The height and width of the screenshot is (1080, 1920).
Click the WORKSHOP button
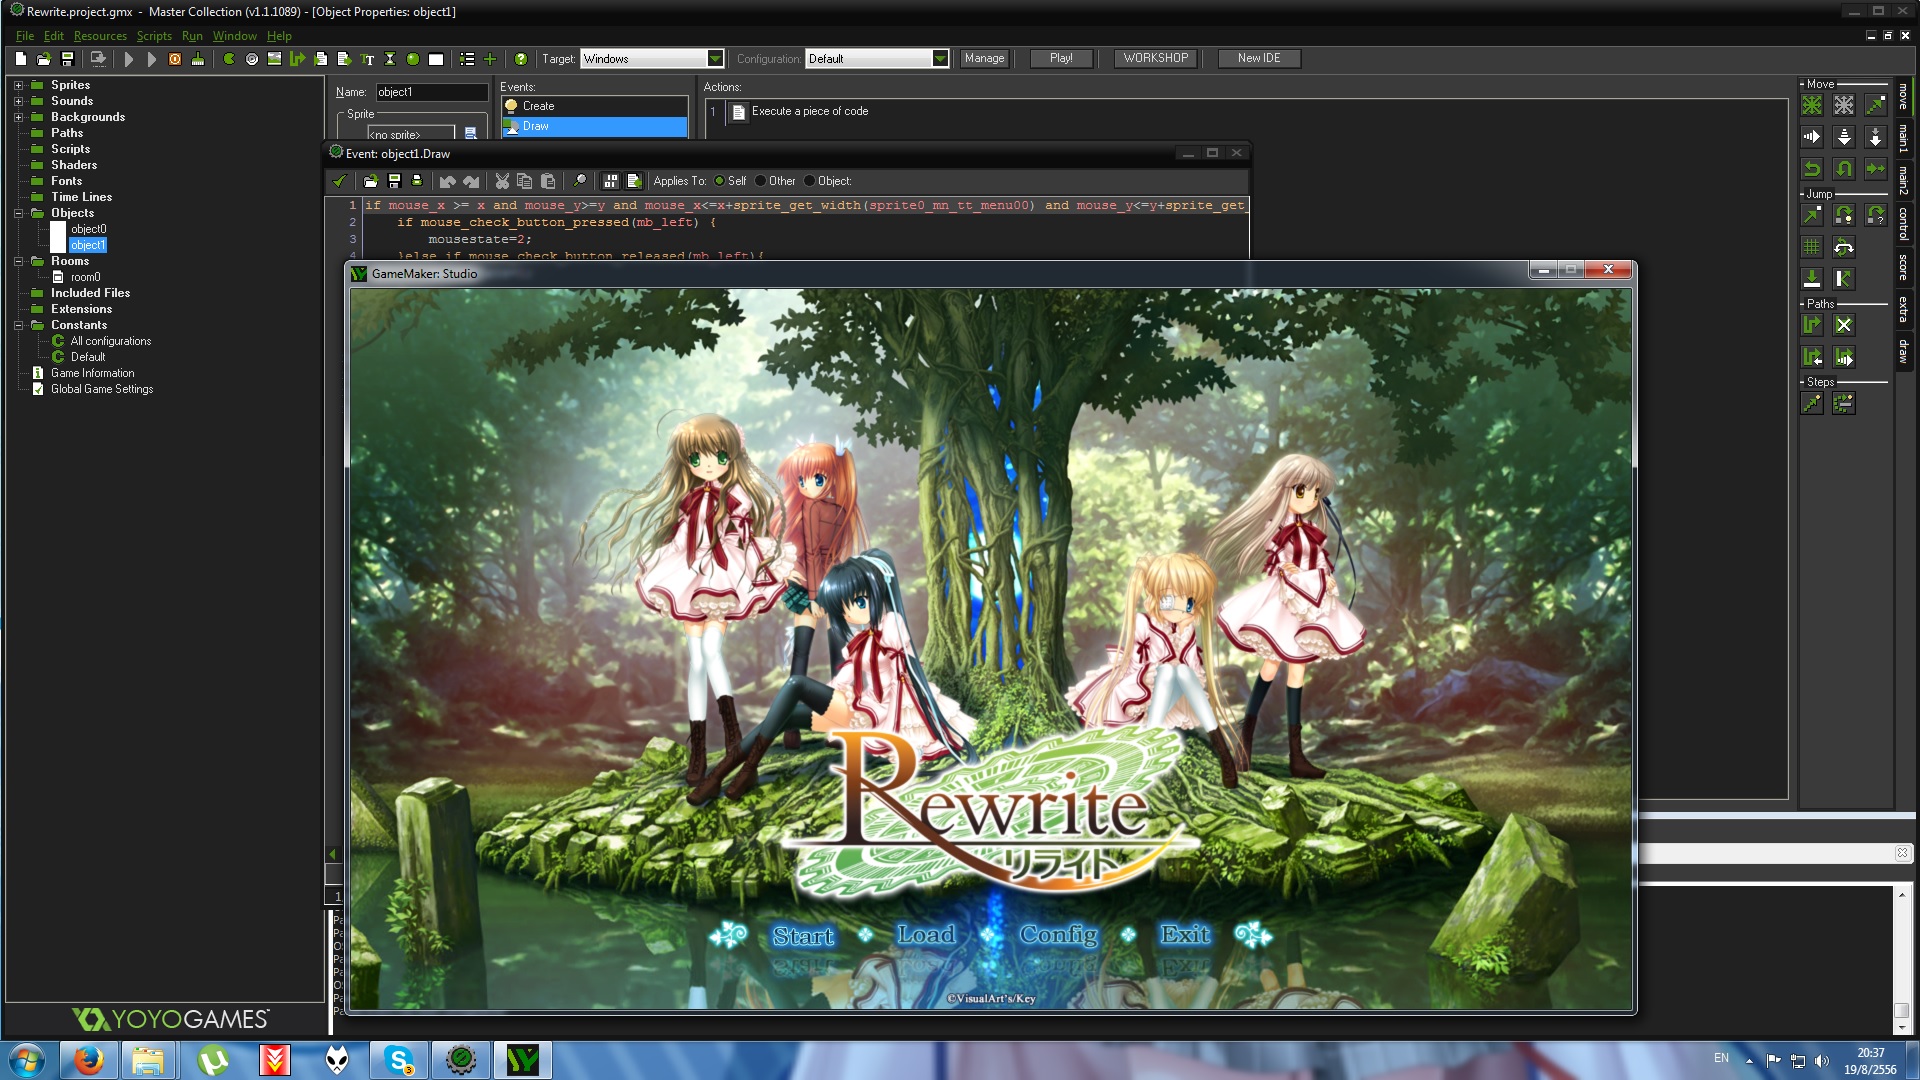[1155, 58]
